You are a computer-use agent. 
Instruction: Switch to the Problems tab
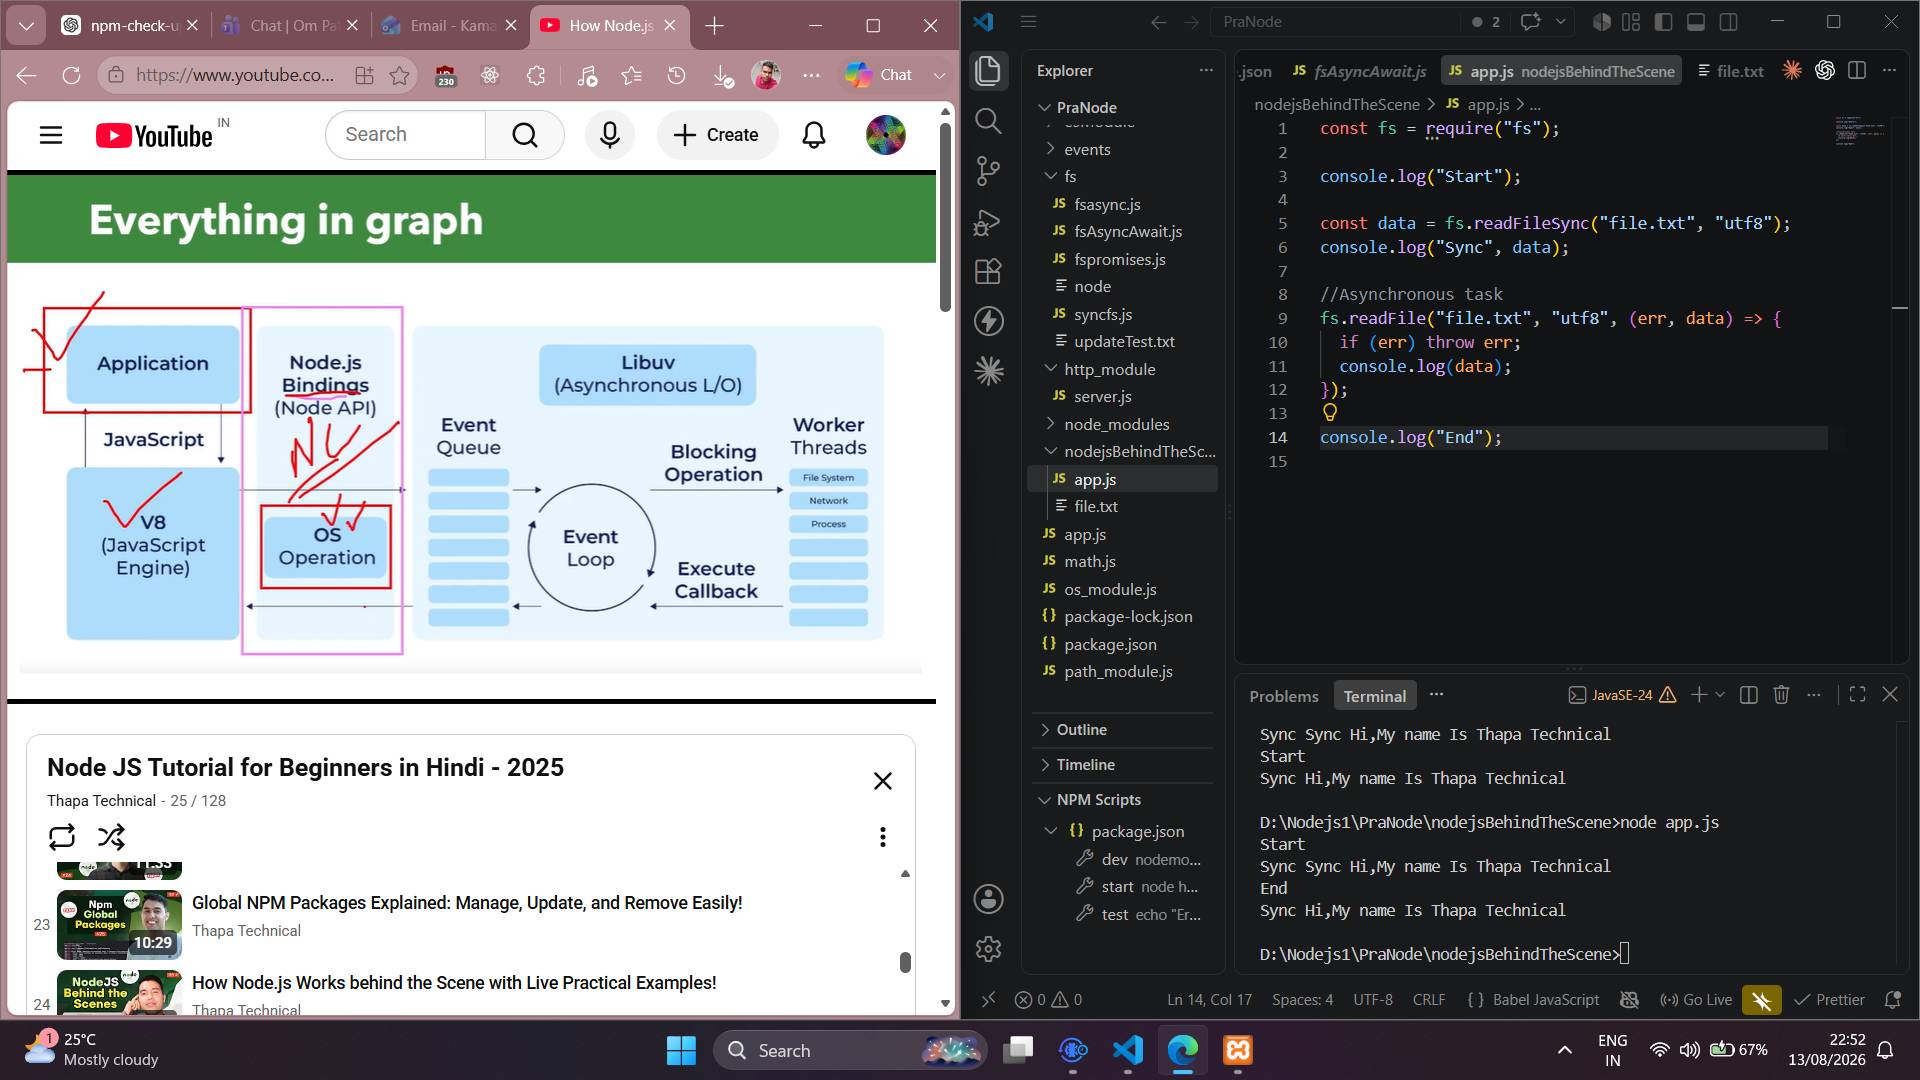(x=1283, y=696)
